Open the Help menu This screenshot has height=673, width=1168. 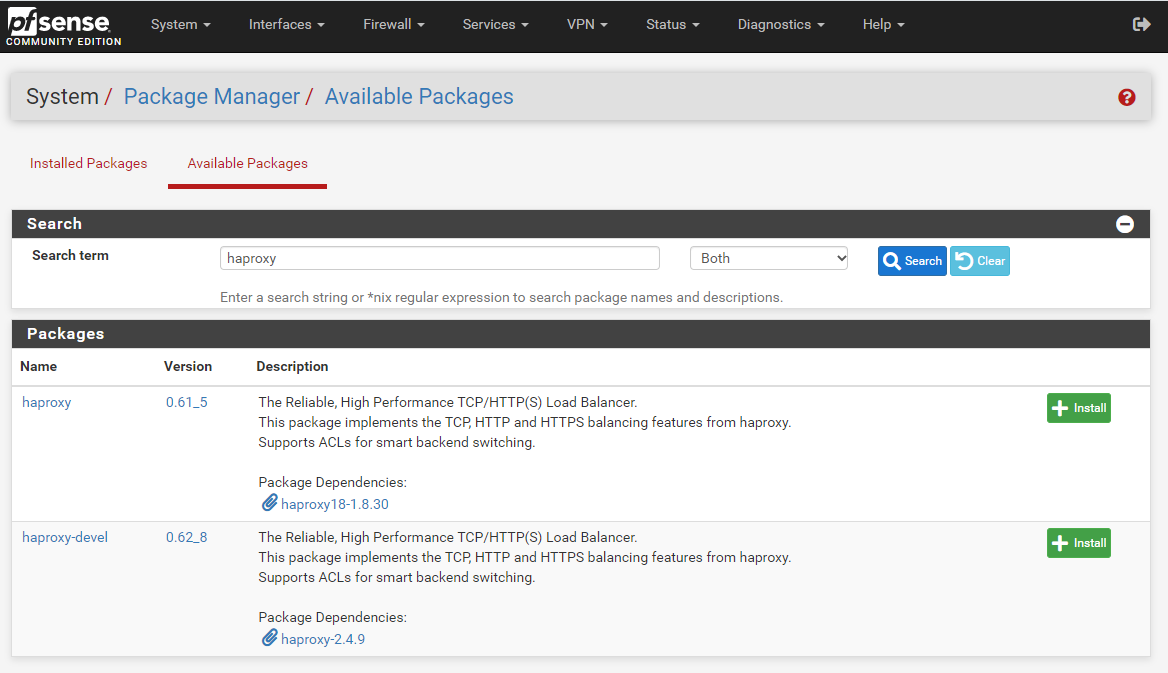point(883,25)
